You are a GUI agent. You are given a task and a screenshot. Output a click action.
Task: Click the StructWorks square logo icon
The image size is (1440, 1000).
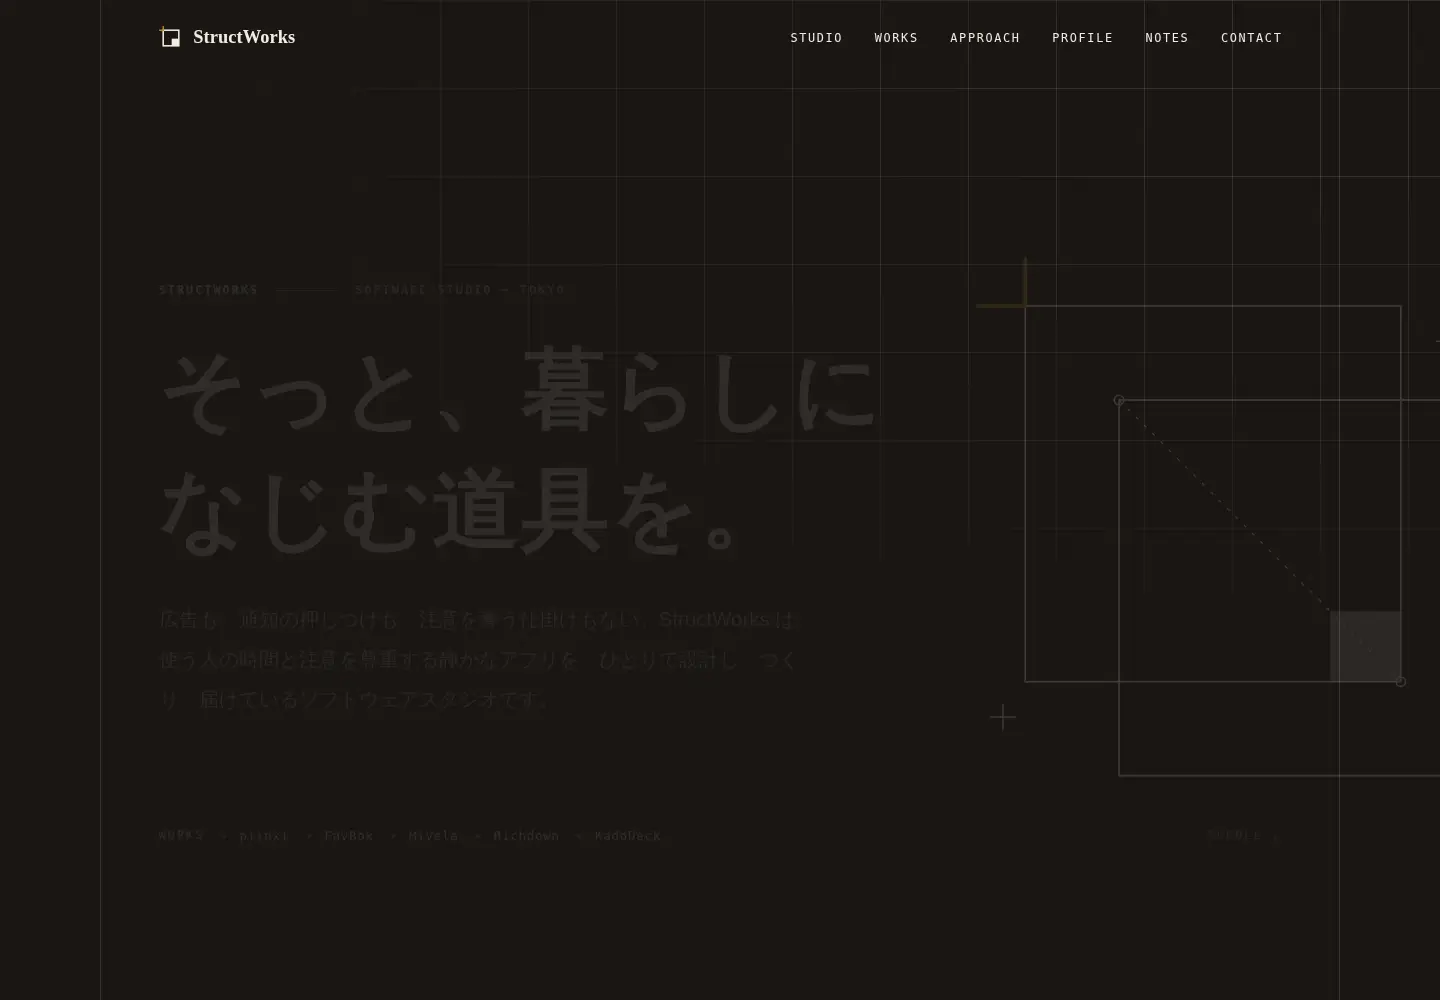(x=171, y=38)
